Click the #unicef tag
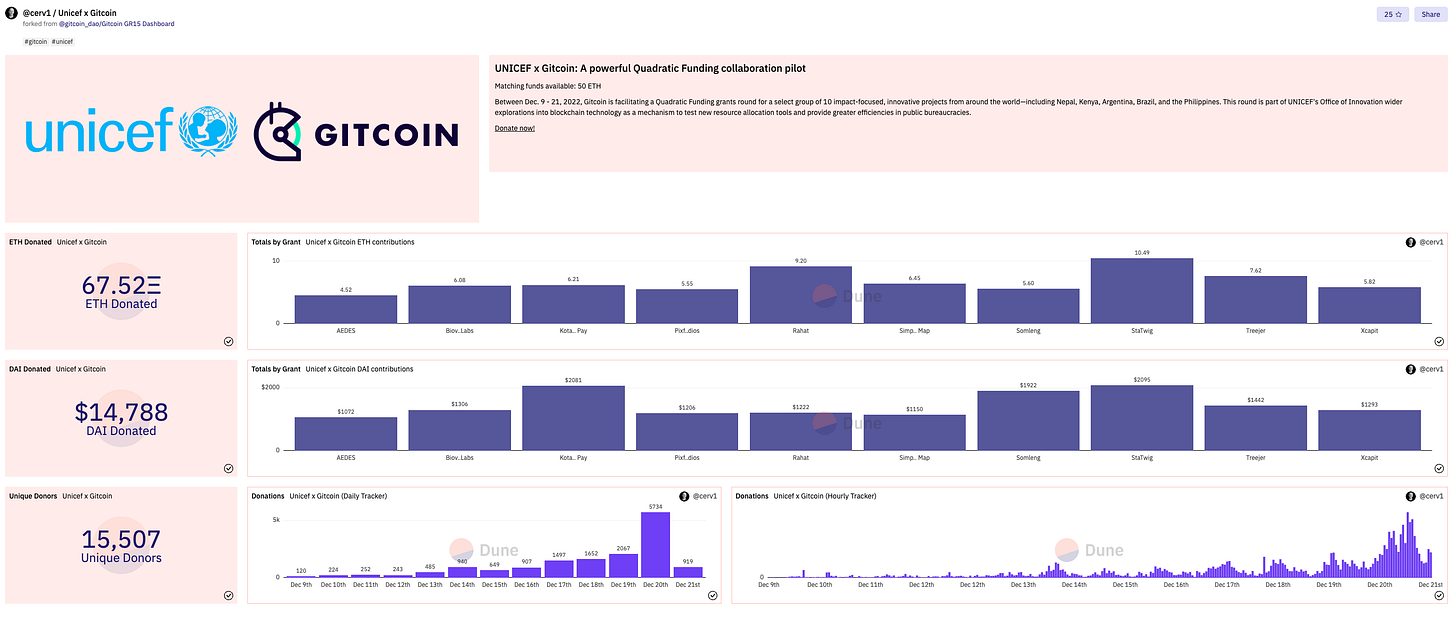 (x=62, y=41)
